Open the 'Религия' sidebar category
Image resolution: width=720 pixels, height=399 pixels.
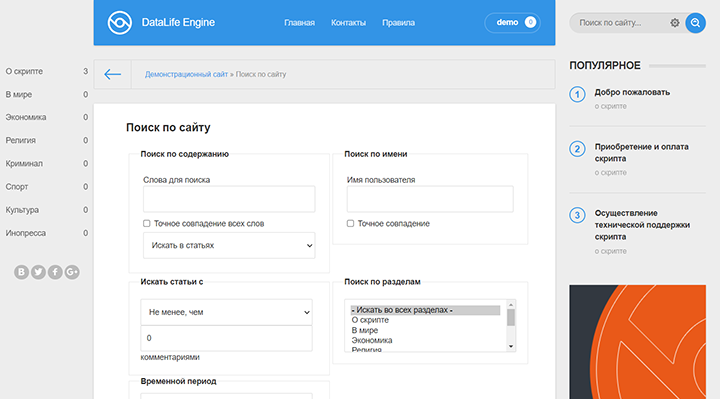coord(21,140)
